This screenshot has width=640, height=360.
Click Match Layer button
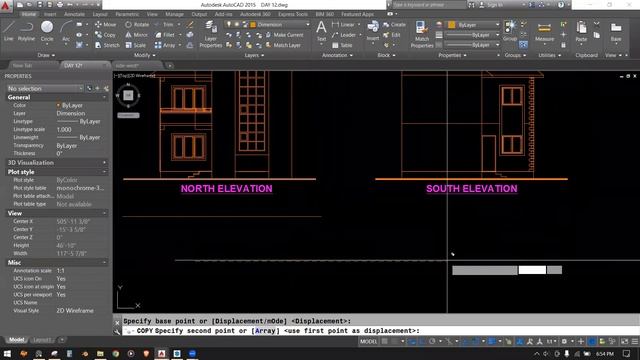tap(283, 45)
